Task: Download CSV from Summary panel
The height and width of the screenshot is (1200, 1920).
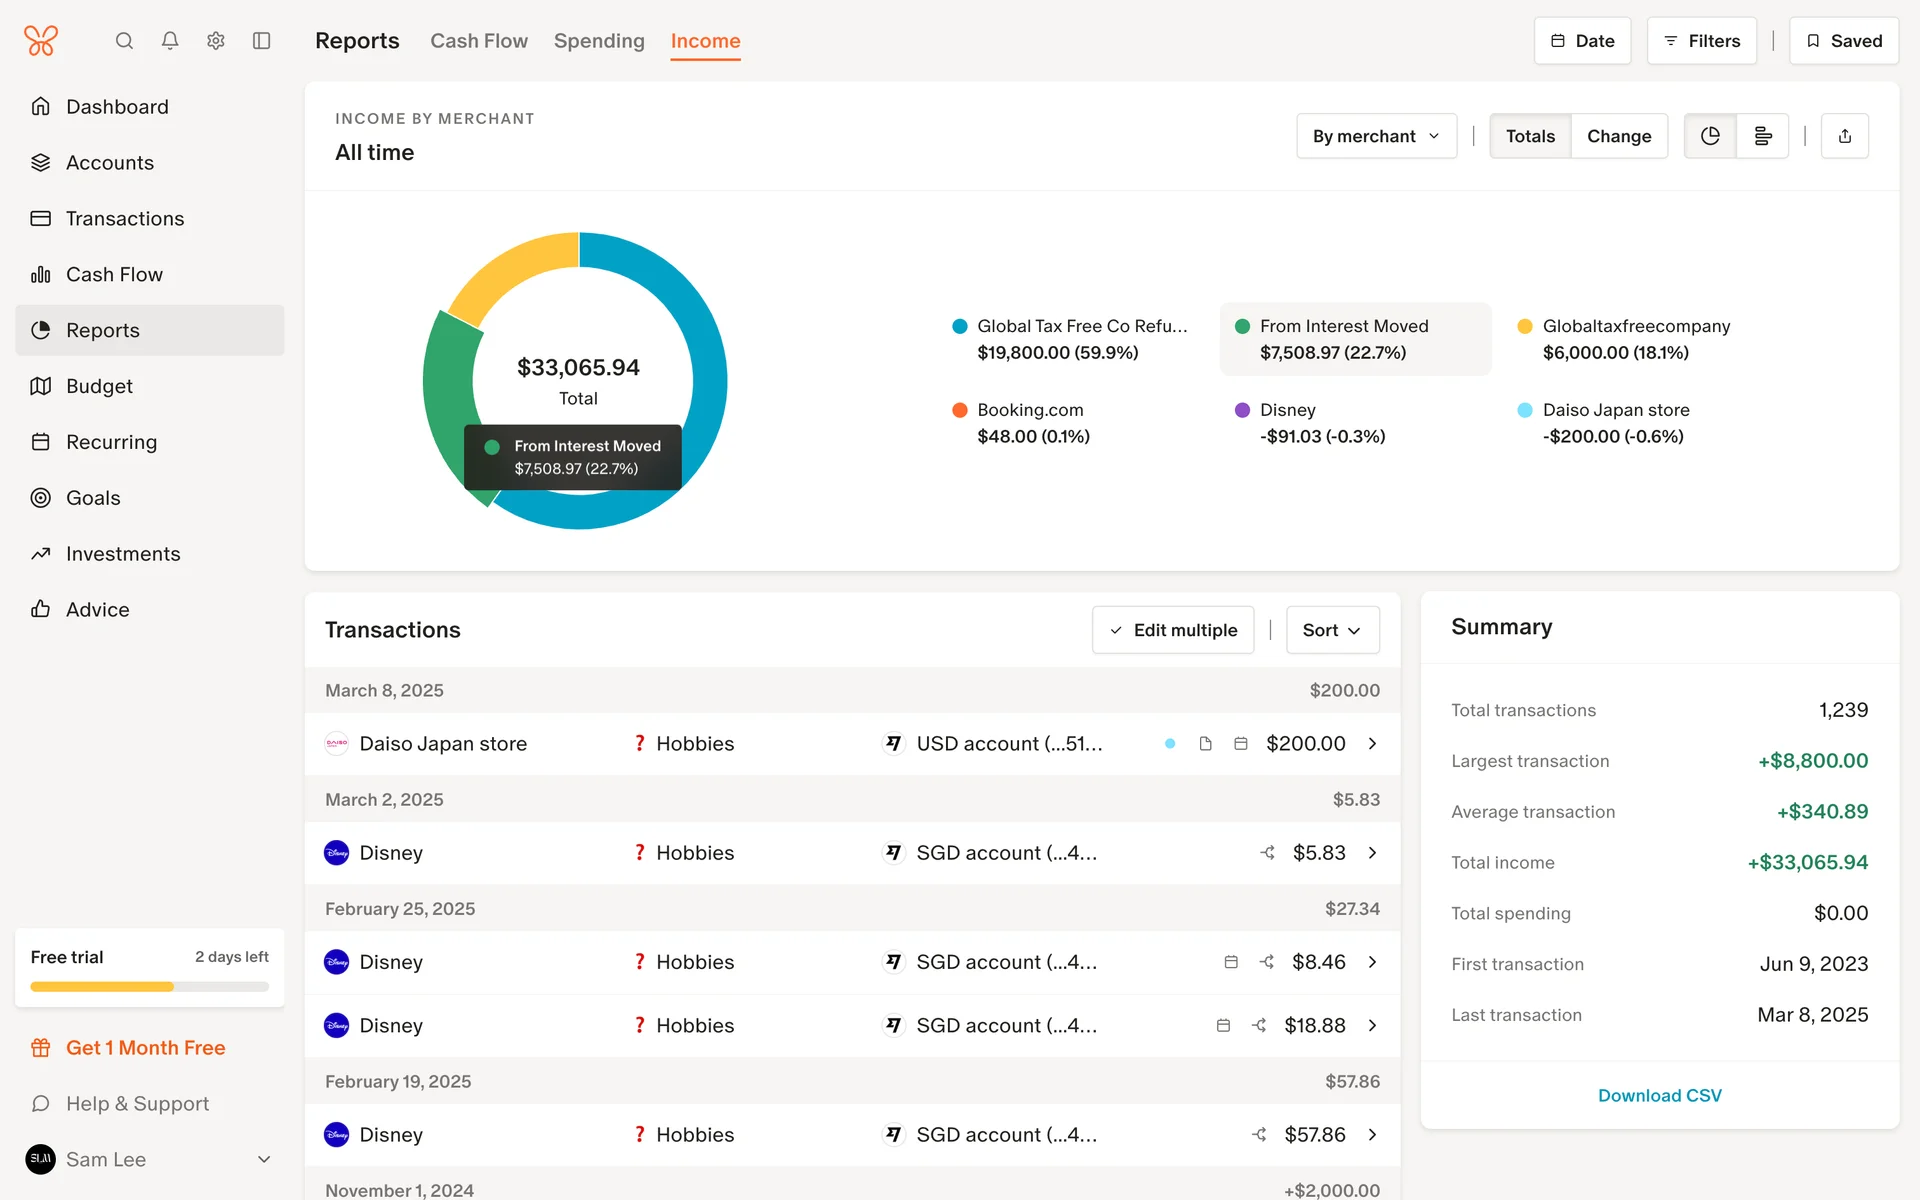Action: click(x=1659, y=1095)
